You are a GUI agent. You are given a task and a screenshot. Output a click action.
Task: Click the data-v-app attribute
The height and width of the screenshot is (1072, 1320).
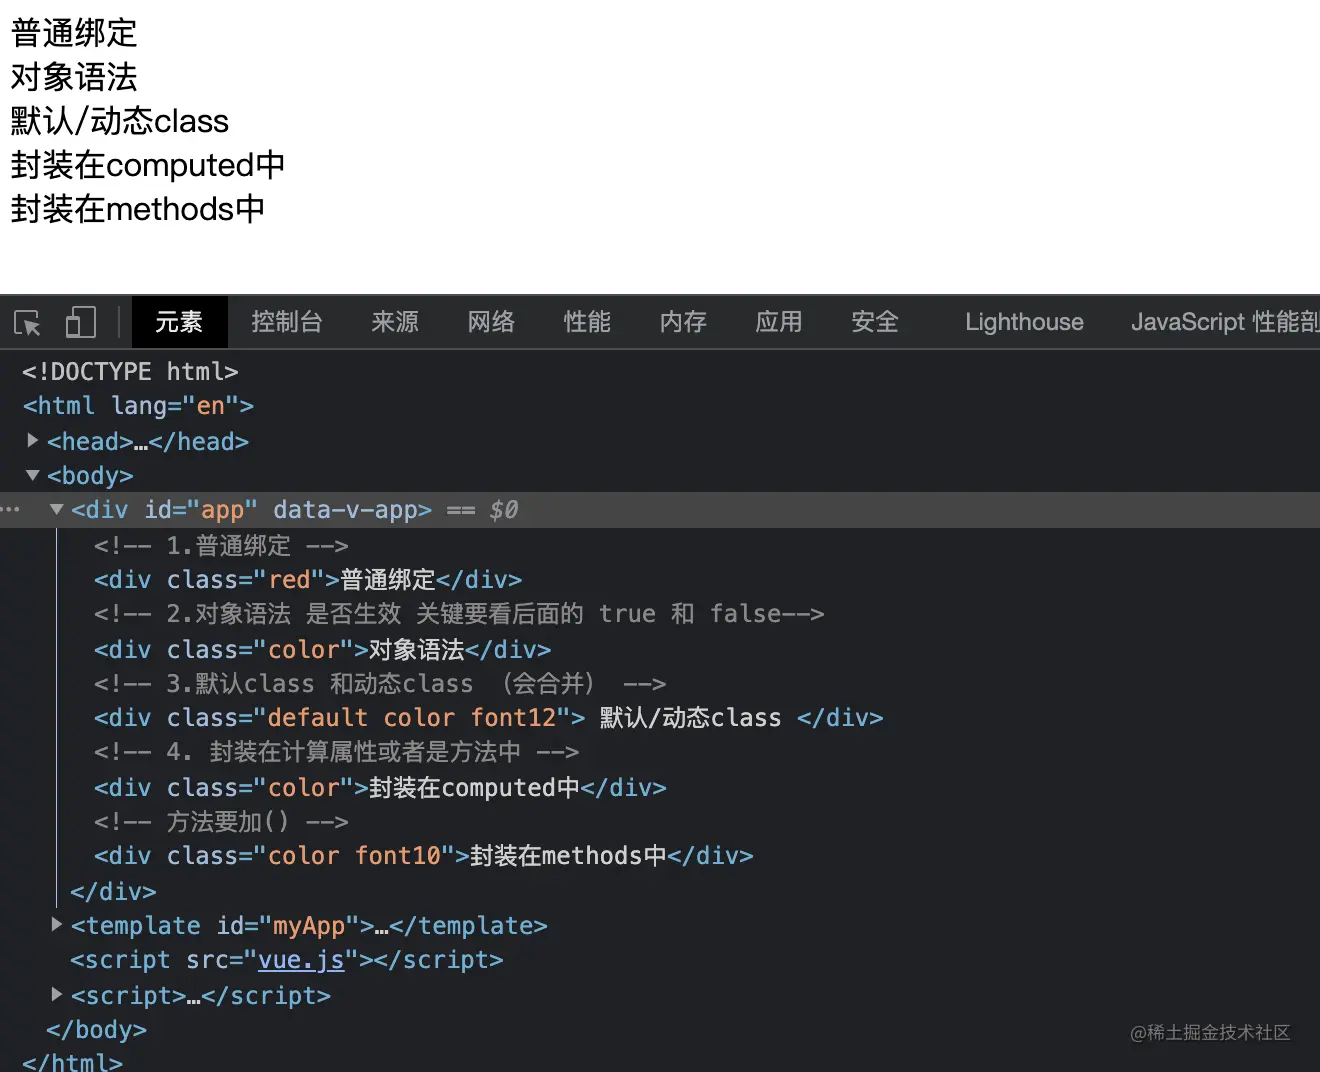[345, 510]
